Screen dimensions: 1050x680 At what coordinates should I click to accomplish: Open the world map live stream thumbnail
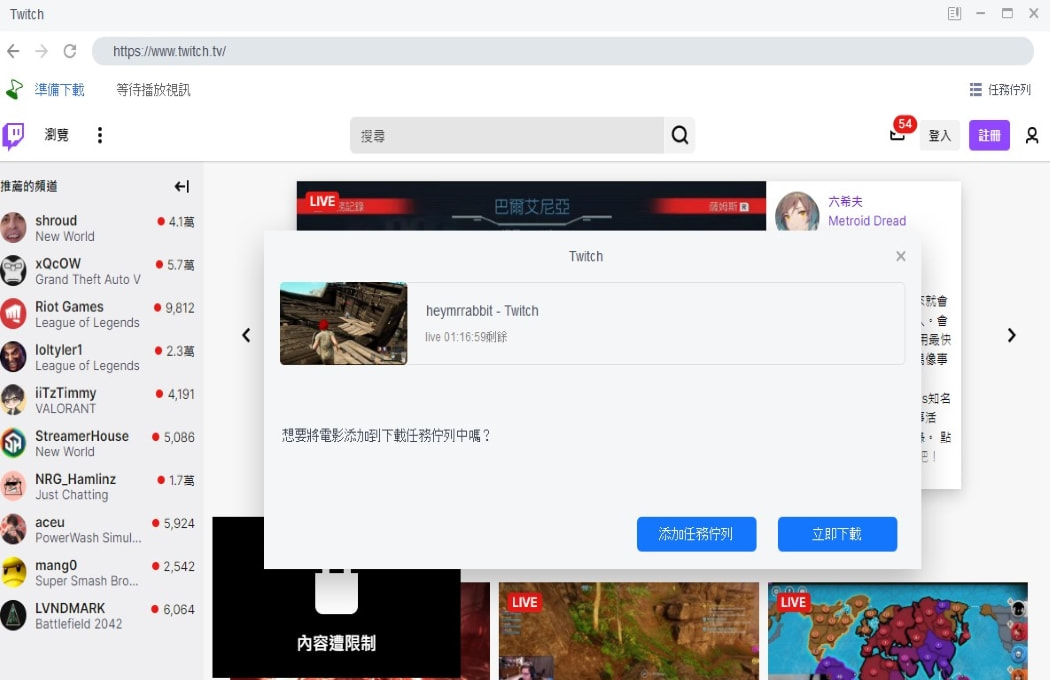click(x=897, y=631)
